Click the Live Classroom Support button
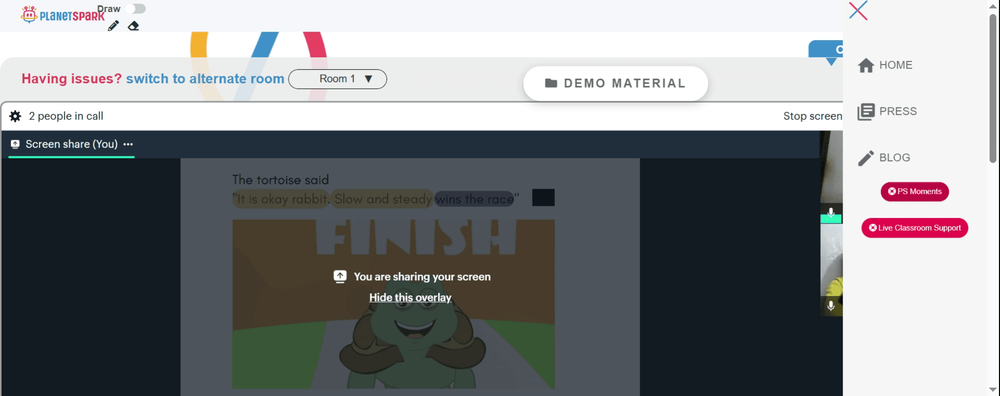This screenshot has height=396, width=1000. click(915, 228)
